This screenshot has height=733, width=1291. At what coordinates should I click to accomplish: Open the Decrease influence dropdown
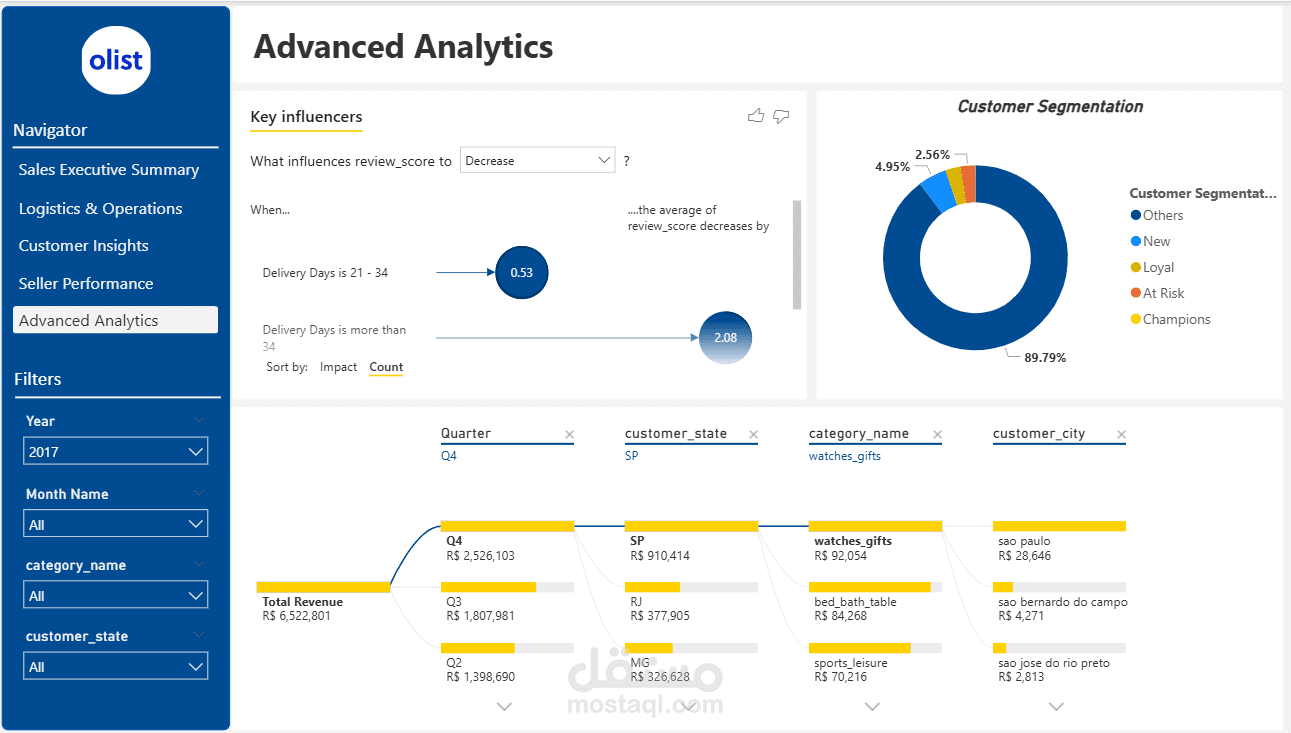pos(537,161)
